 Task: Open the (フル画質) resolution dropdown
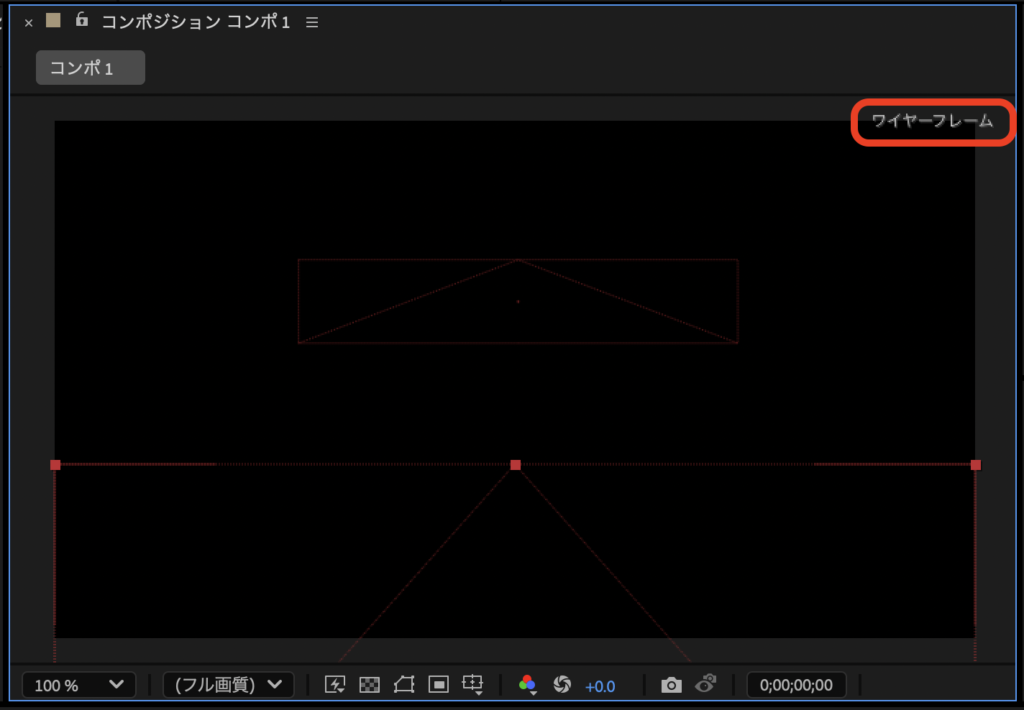pos(228,685)
